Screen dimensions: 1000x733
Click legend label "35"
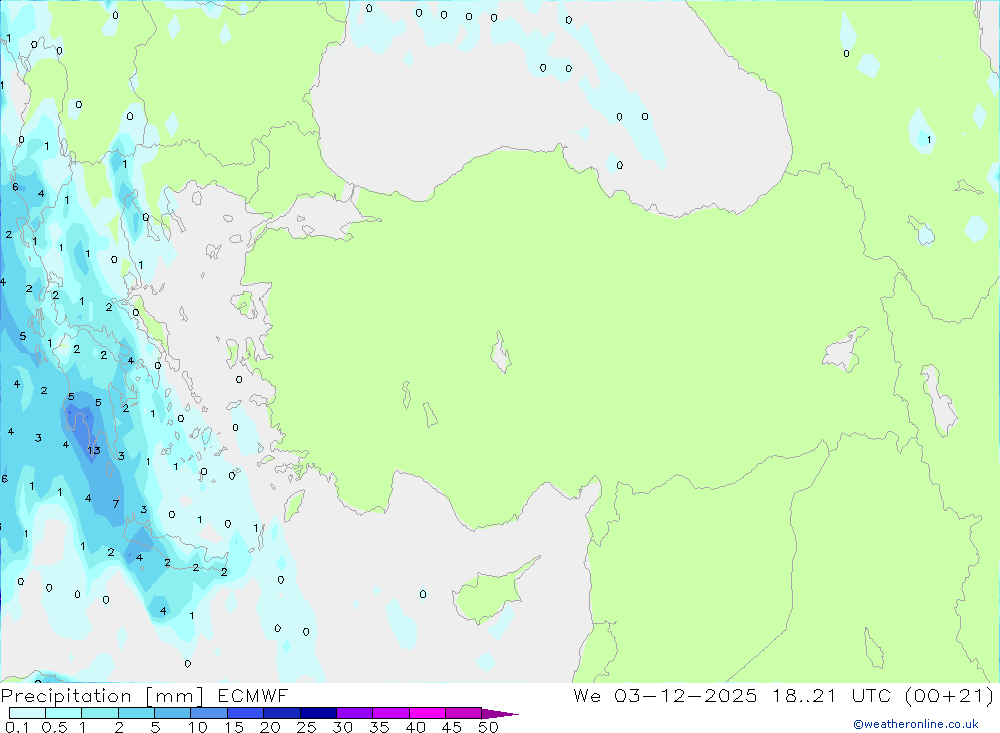[x=379, y=727]
